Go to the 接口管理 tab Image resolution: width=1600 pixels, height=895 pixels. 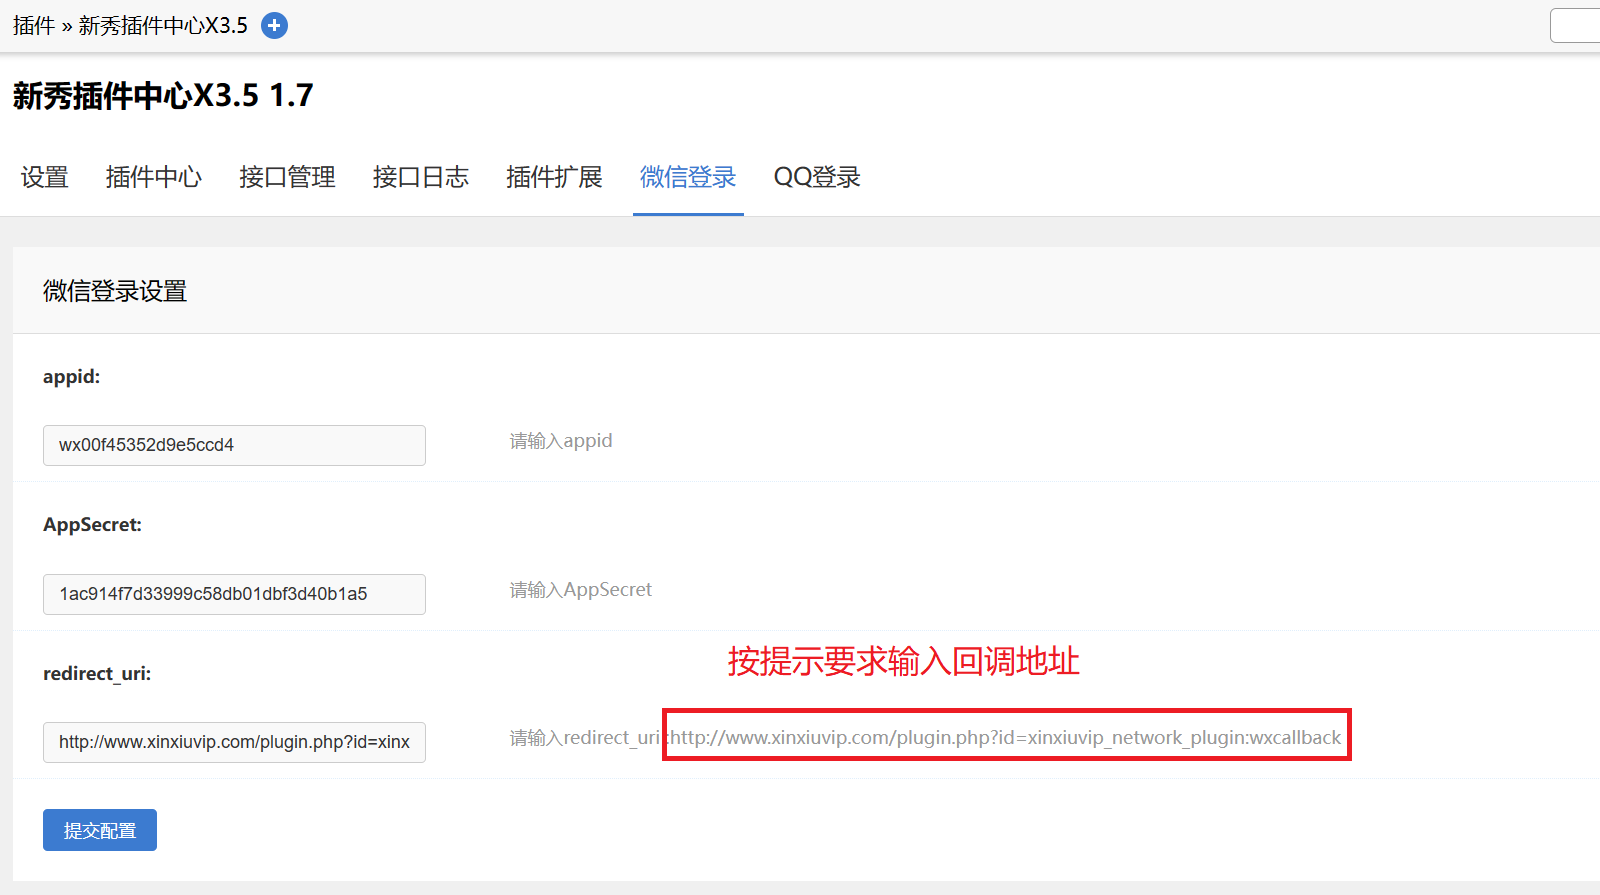[x=287, y=178]
